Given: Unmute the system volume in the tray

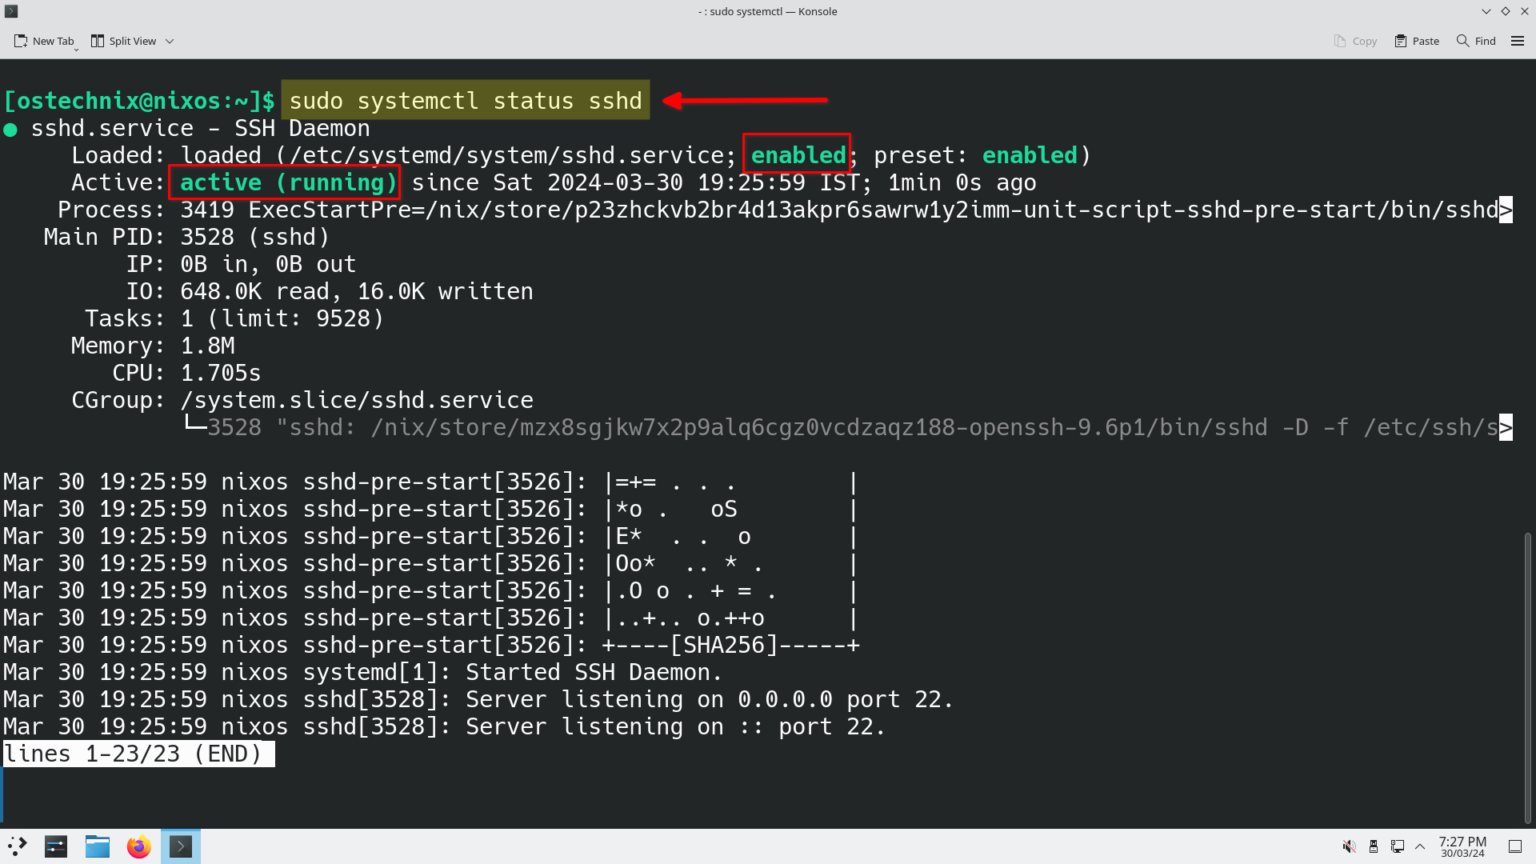Looking at the screenshot, I should click(1349, 846).
